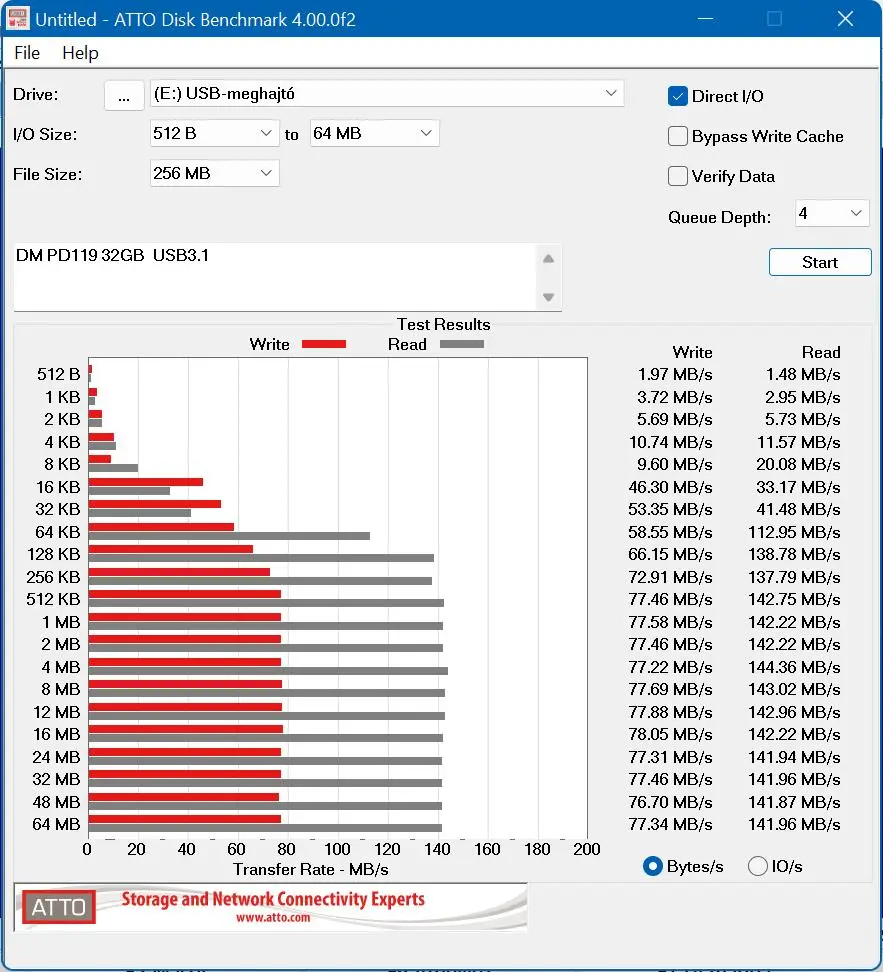Uncheck the Direct I/O checkbox
Viewport: 883px width, 972px height.
click(678, 96)
